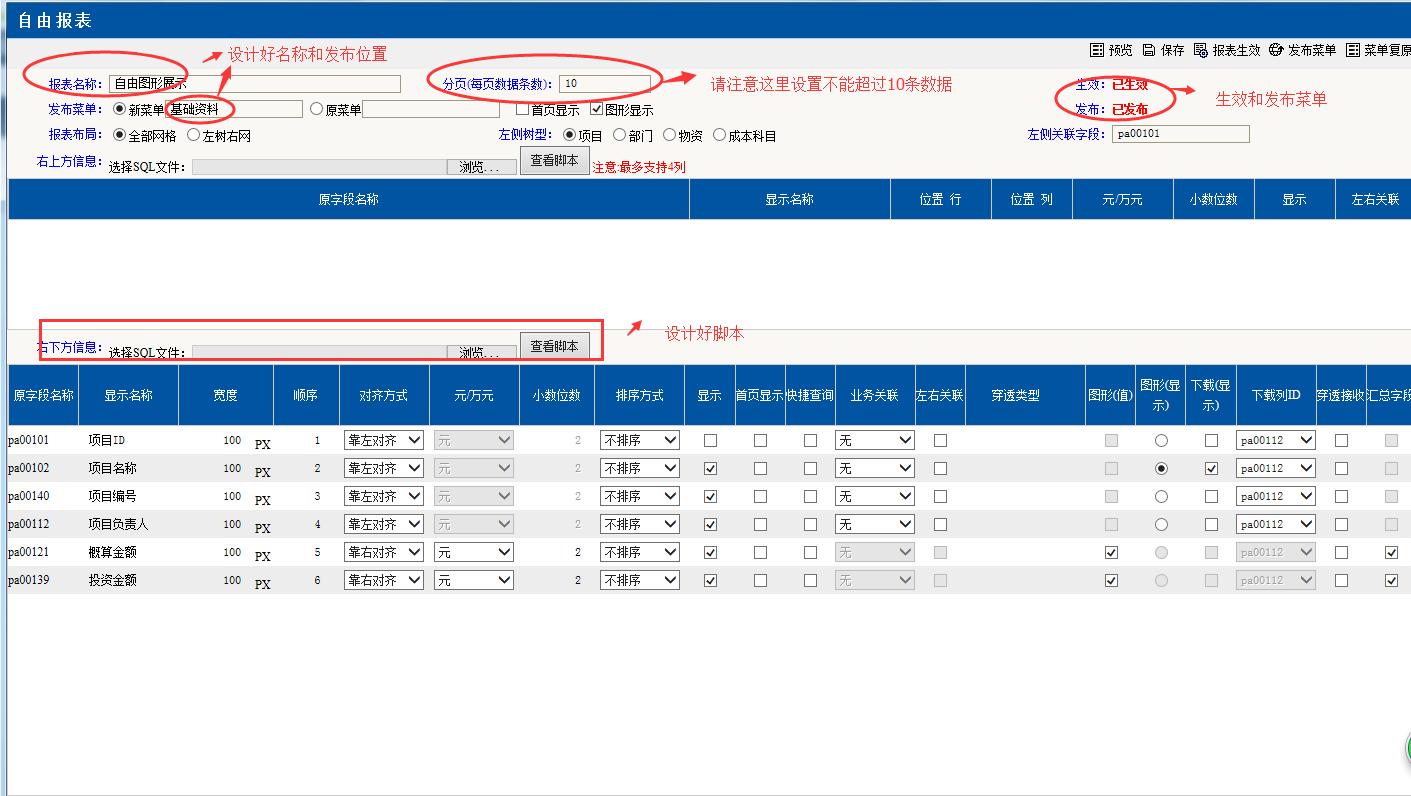Select the 左树右网 layout radio button
The width and height of the screenshot is (1411, 796).
pyautogui.click(x=194, y=135)
